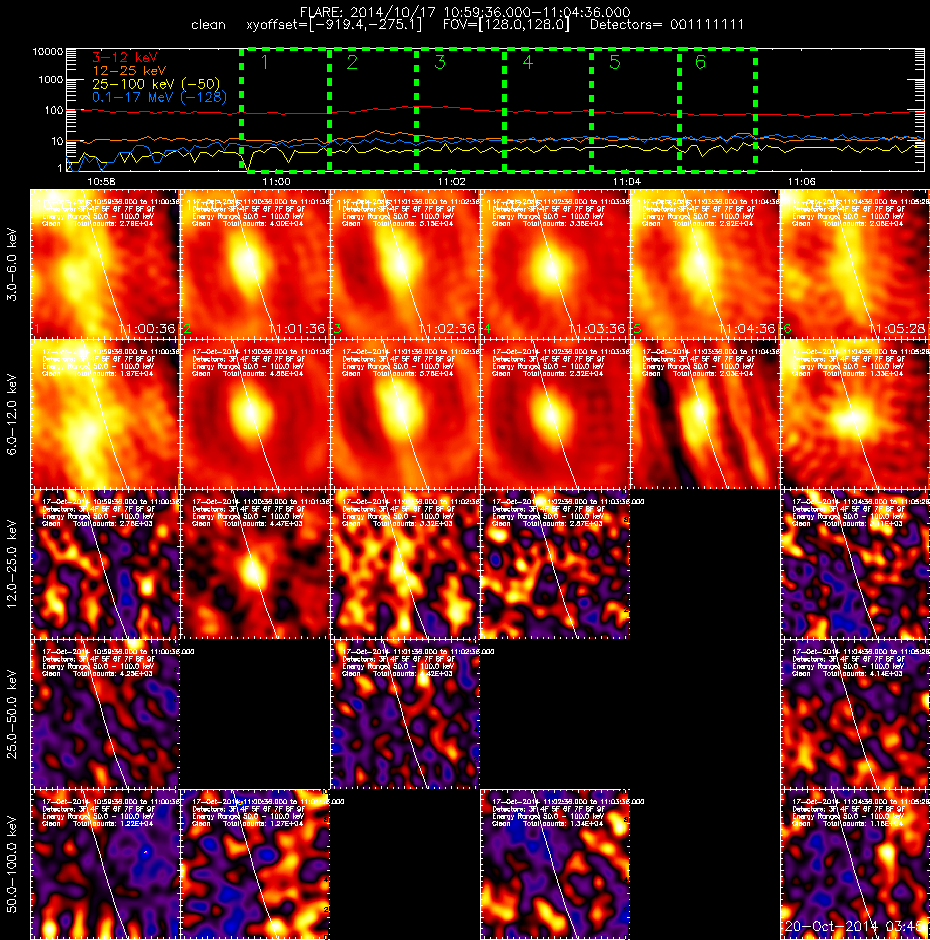This screenshot has height=940, width=930.
Task: Choose the 50.0-100.0 keV image for interval 4
Action: click(555, 864)
